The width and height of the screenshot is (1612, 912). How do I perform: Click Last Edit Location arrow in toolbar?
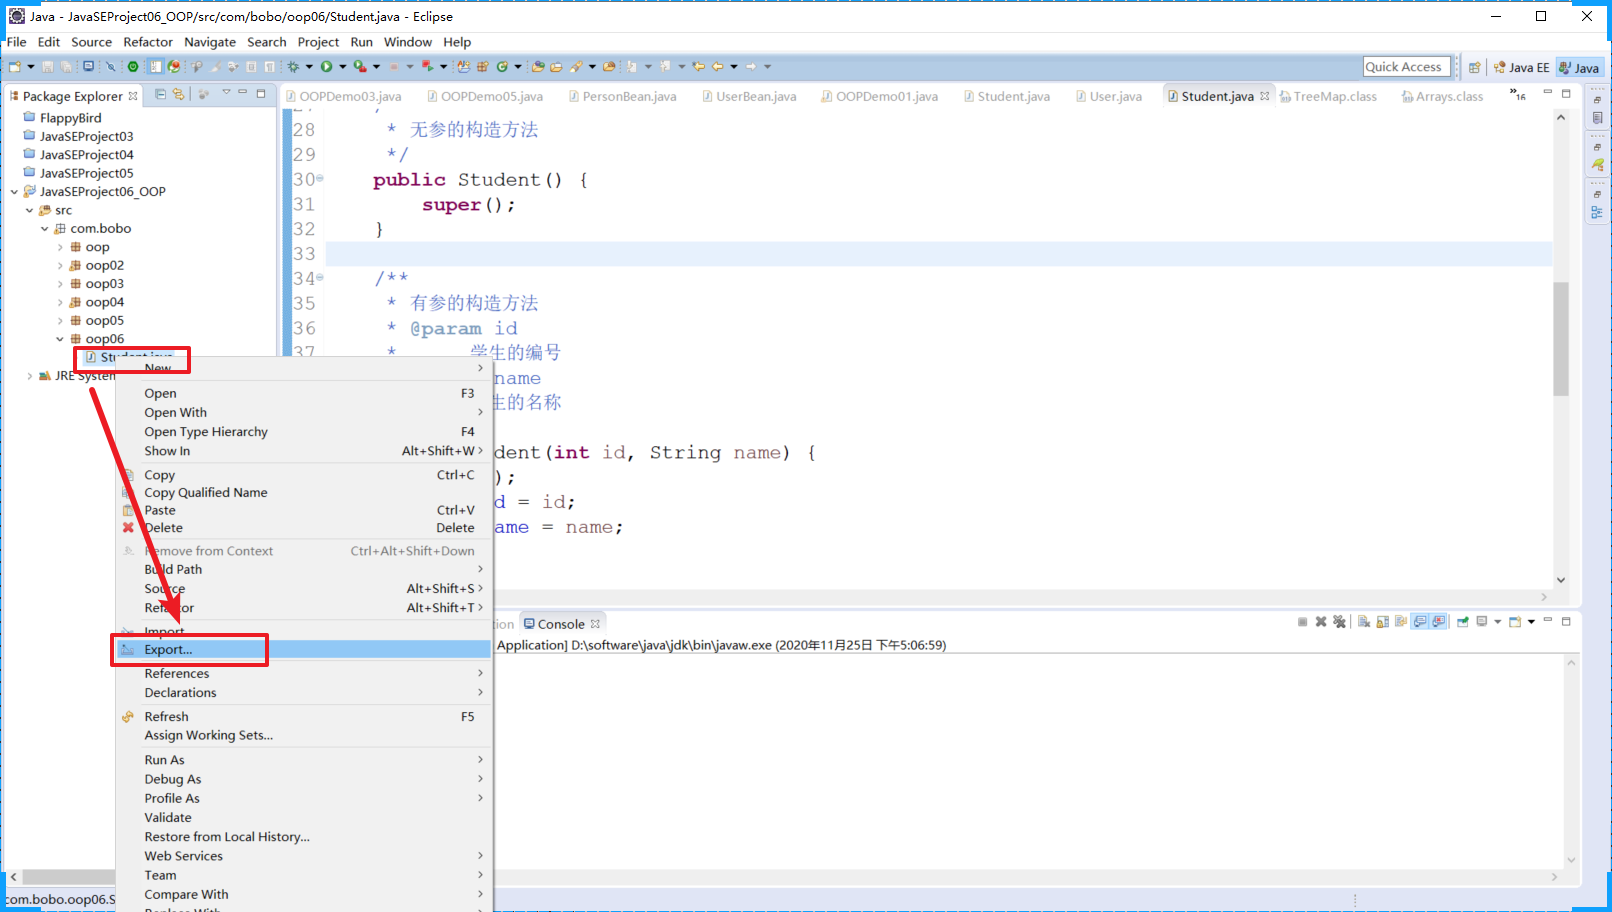pos(698,66)
